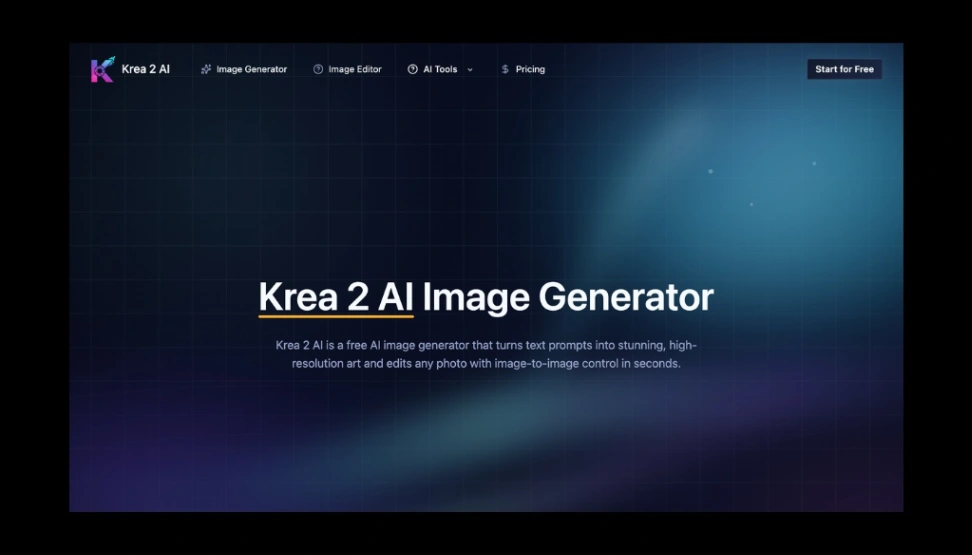This screenshot has height=555, width=972.
Task: Click the circle icon beside AI Tools
Action: pyautogui.click(x=412, y=69)
